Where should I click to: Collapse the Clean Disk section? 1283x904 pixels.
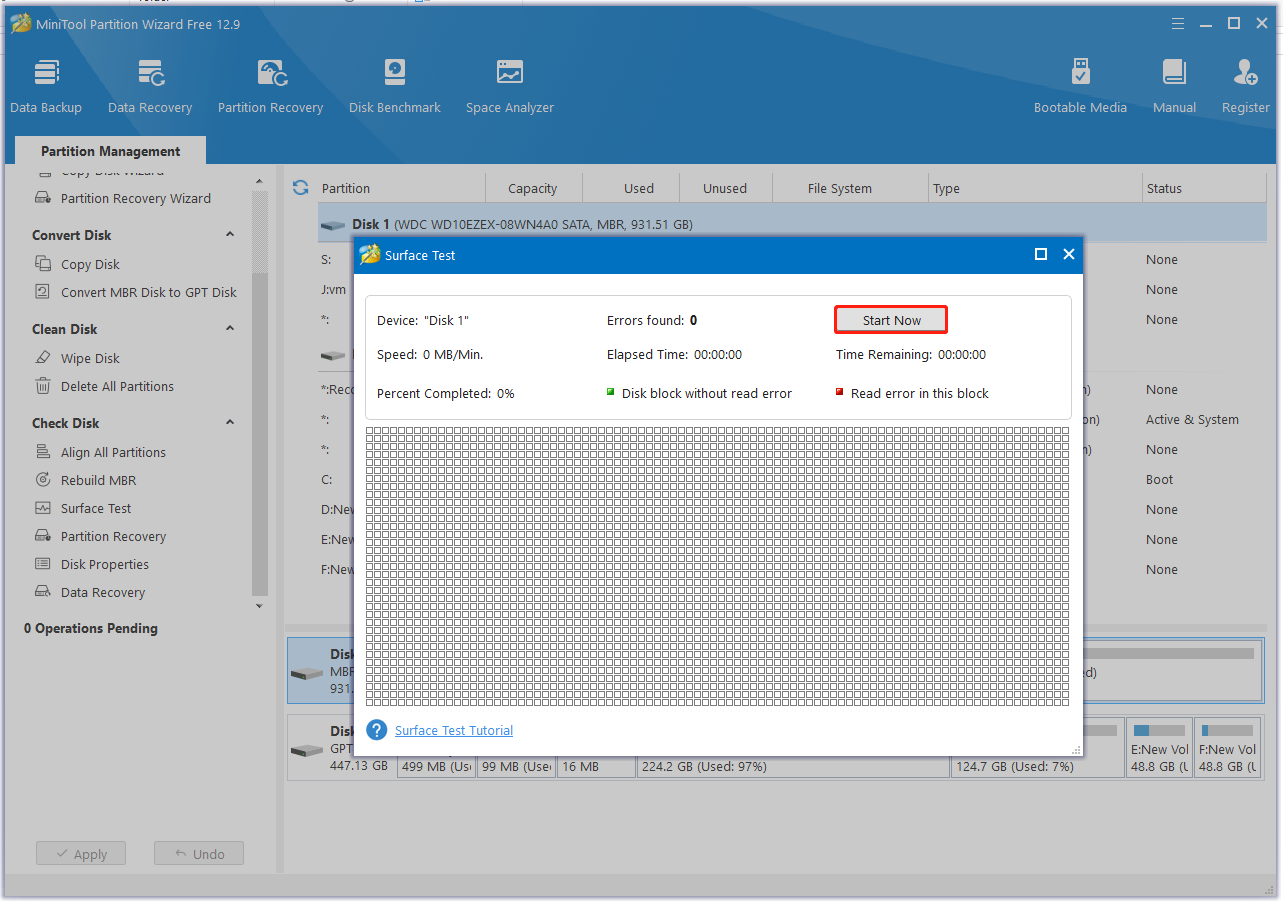230,329
